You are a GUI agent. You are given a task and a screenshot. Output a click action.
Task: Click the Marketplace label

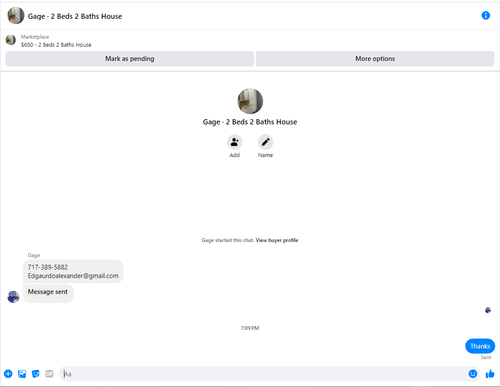(x=35, y=37)
